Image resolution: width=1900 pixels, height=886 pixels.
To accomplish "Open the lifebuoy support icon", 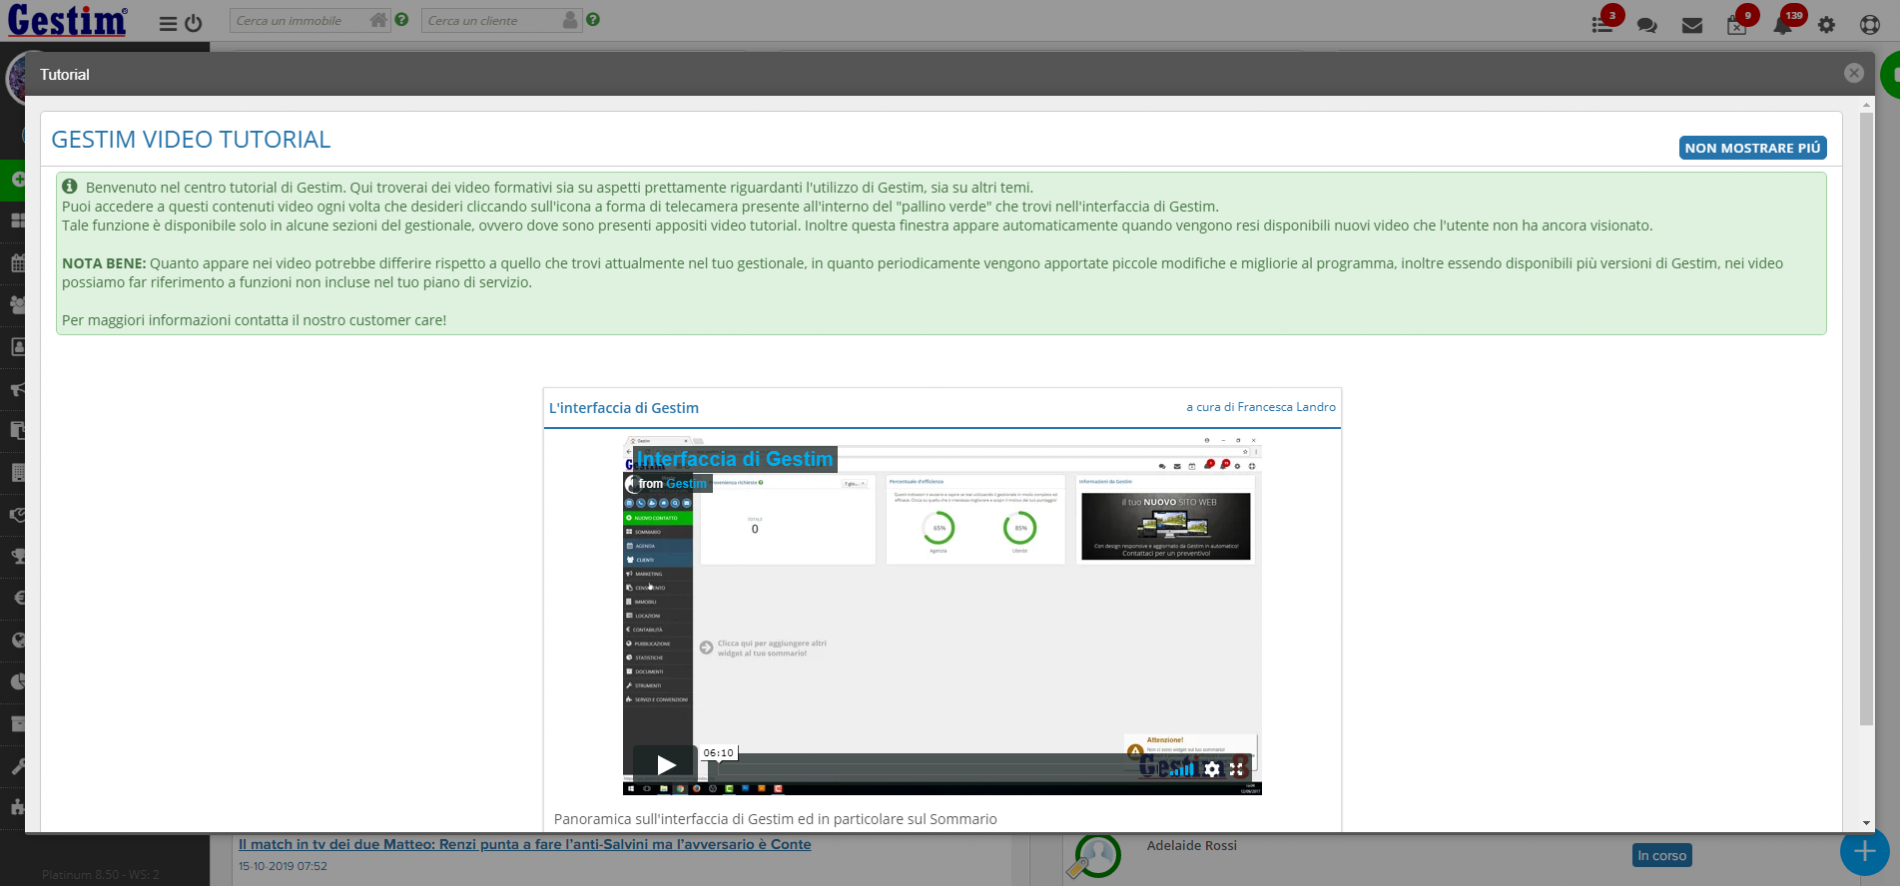I will point(1870,25).
